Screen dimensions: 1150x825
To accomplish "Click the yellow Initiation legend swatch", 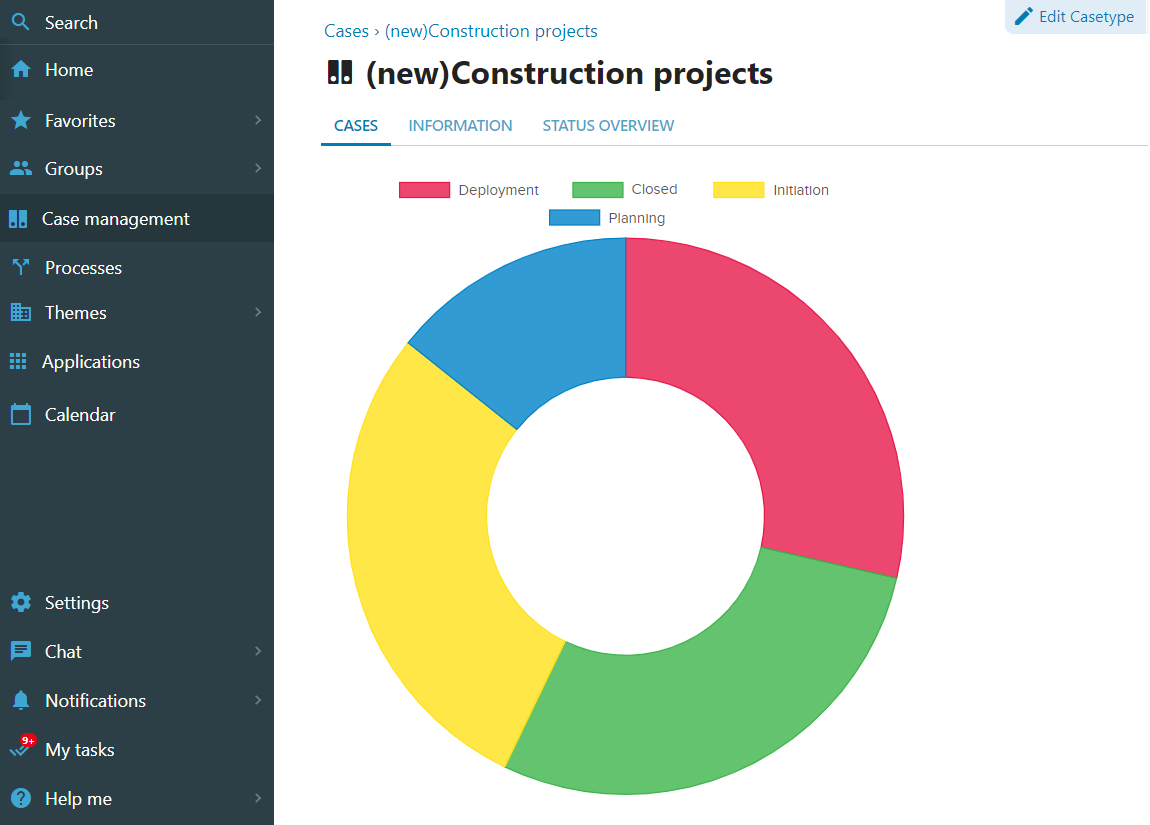I will pos(738,190).
